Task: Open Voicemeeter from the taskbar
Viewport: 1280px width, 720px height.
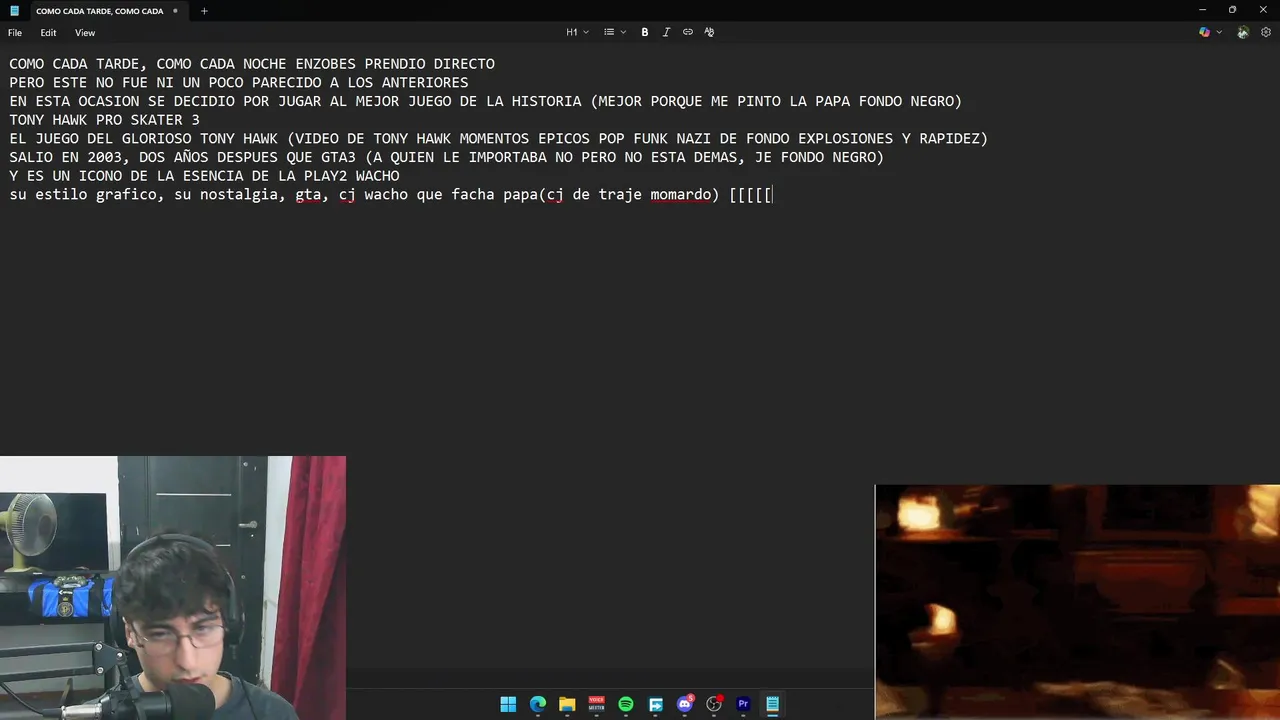Action: [x=597, y=704]
